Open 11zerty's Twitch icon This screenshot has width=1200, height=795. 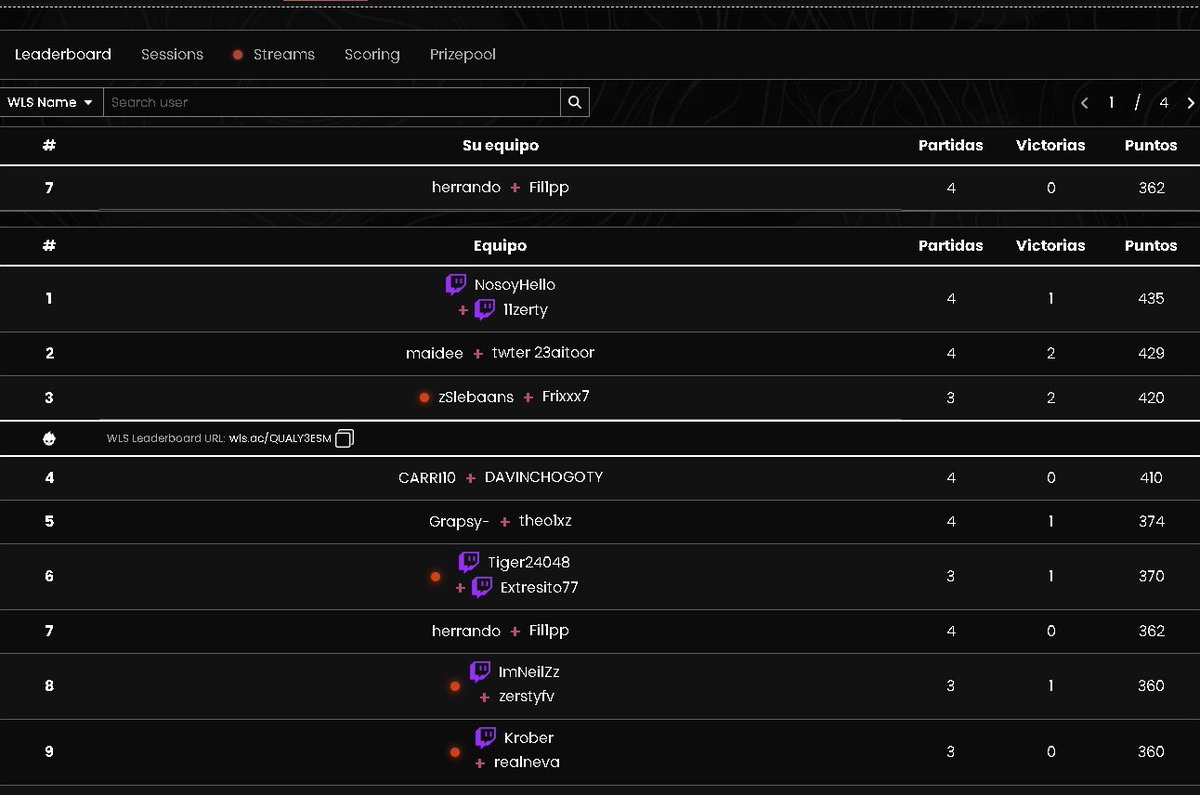(x=485, y=310)
